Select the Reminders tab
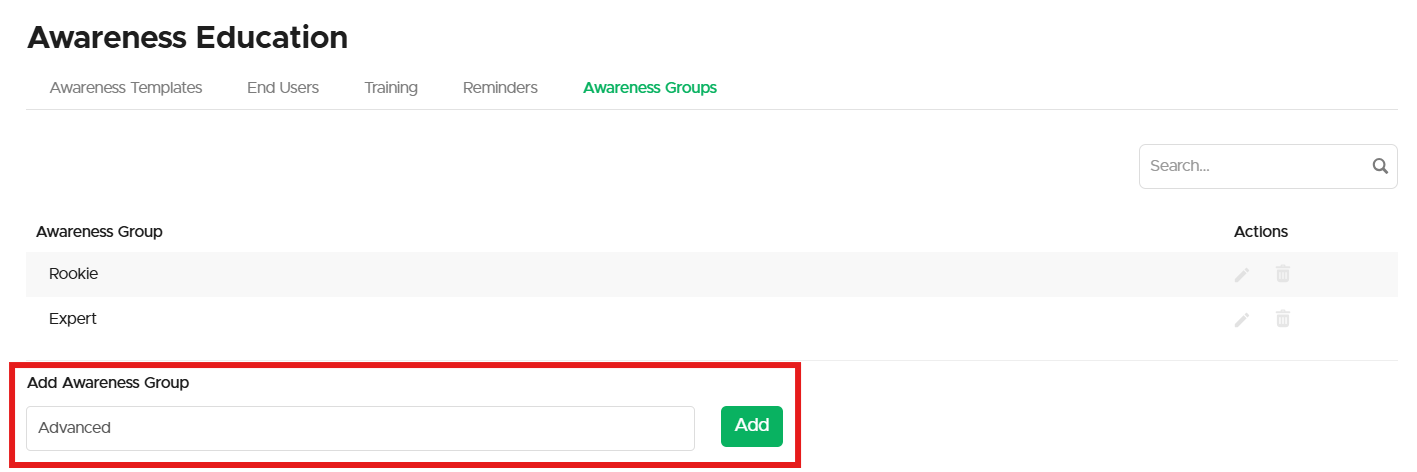 pyautogui.click(x=500, y=88)
